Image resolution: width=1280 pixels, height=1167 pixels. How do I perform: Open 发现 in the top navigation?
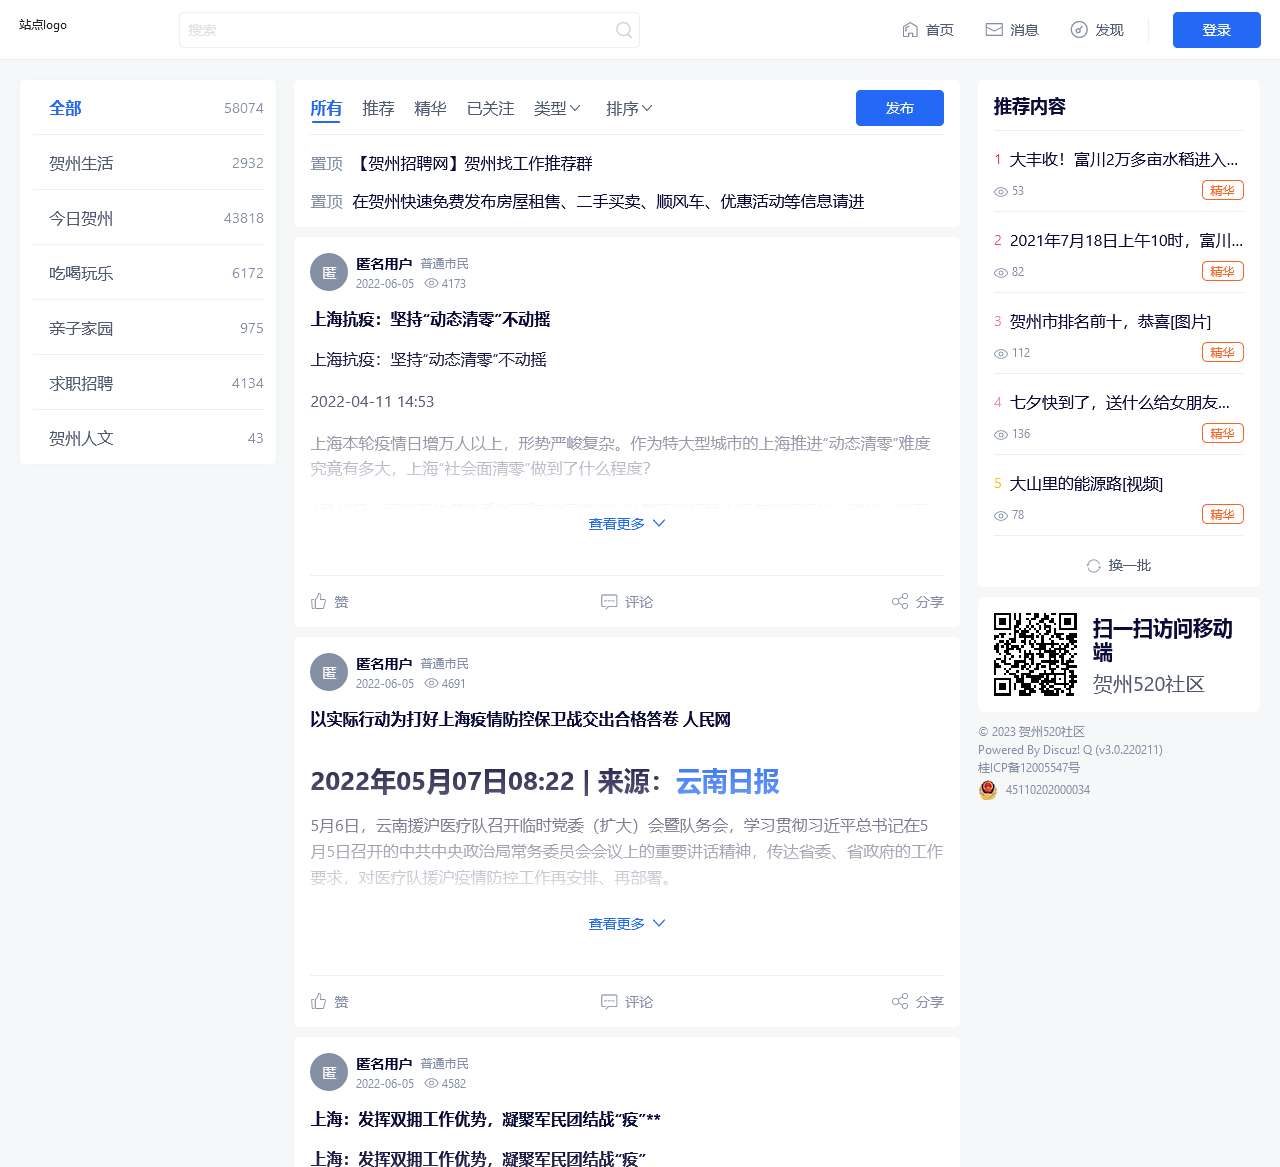click(x=1097, y=30)
